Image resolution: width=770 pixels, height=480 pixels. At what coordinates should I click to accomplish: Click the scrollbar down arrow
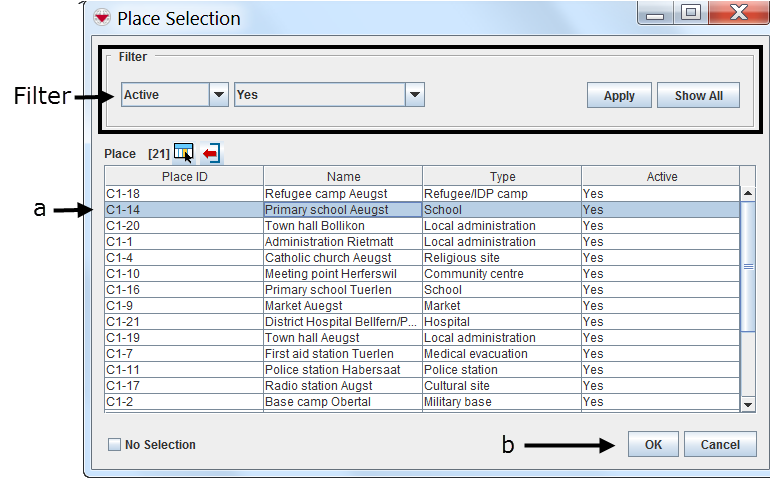(x=747, y=402)
